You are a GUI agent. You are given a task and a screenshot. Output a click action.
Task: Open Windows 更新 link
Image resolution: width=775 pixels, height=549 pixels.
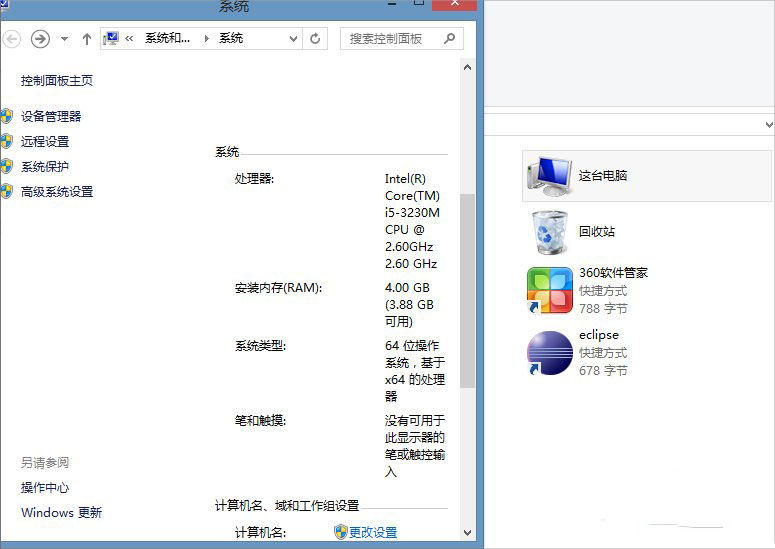tap(61, 512)
